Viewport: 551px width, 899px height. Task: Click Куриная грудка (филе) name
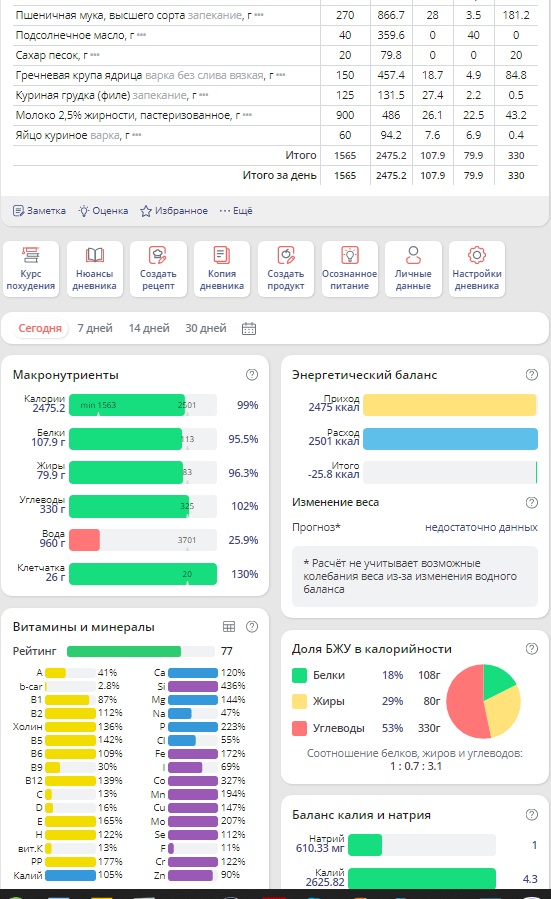pos(73,96)
